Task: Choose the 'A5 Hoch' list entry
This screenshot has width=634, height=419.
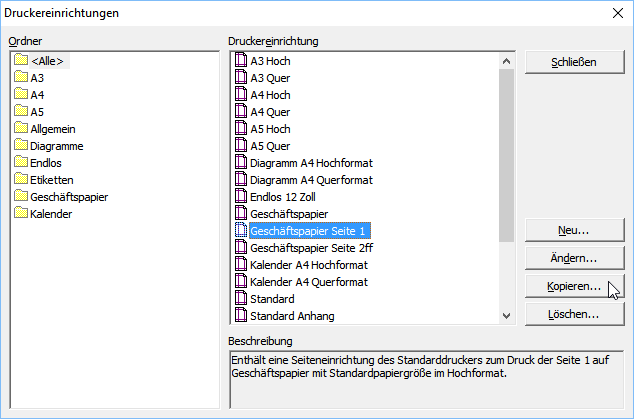Action: (271, 129)
